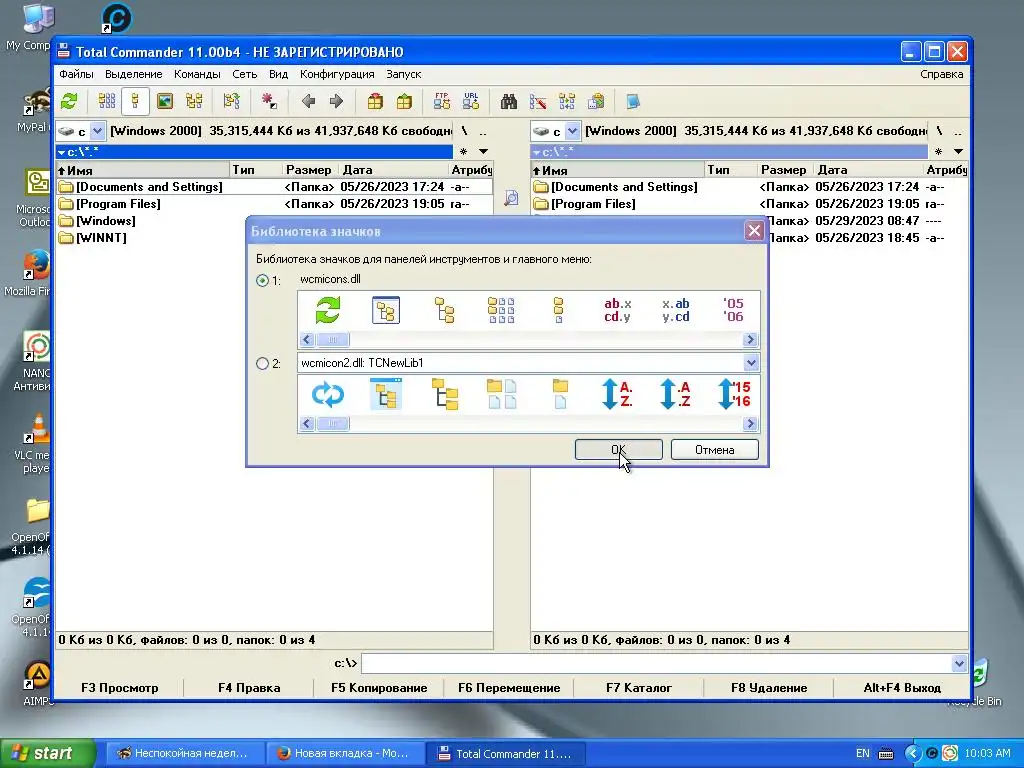Show the directory tree toolbar icon
The height and width of the screenshot is (768, 1024).
pos(194,101)
